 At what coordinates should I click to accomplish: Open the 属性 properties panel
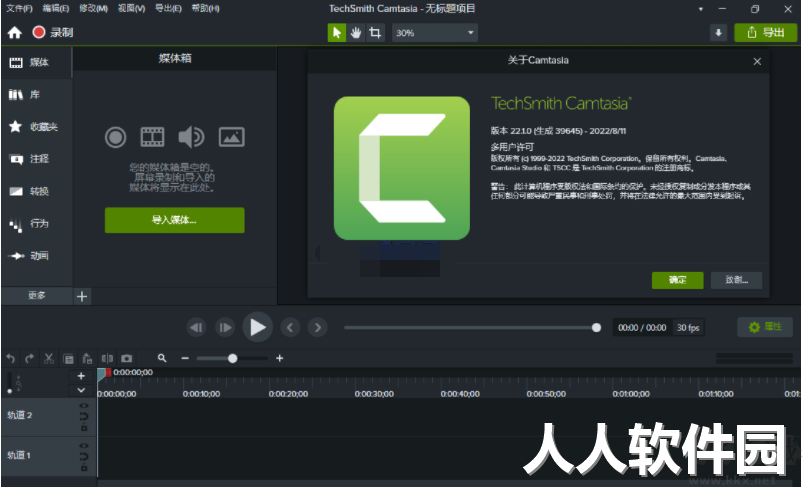pos(765,327)
